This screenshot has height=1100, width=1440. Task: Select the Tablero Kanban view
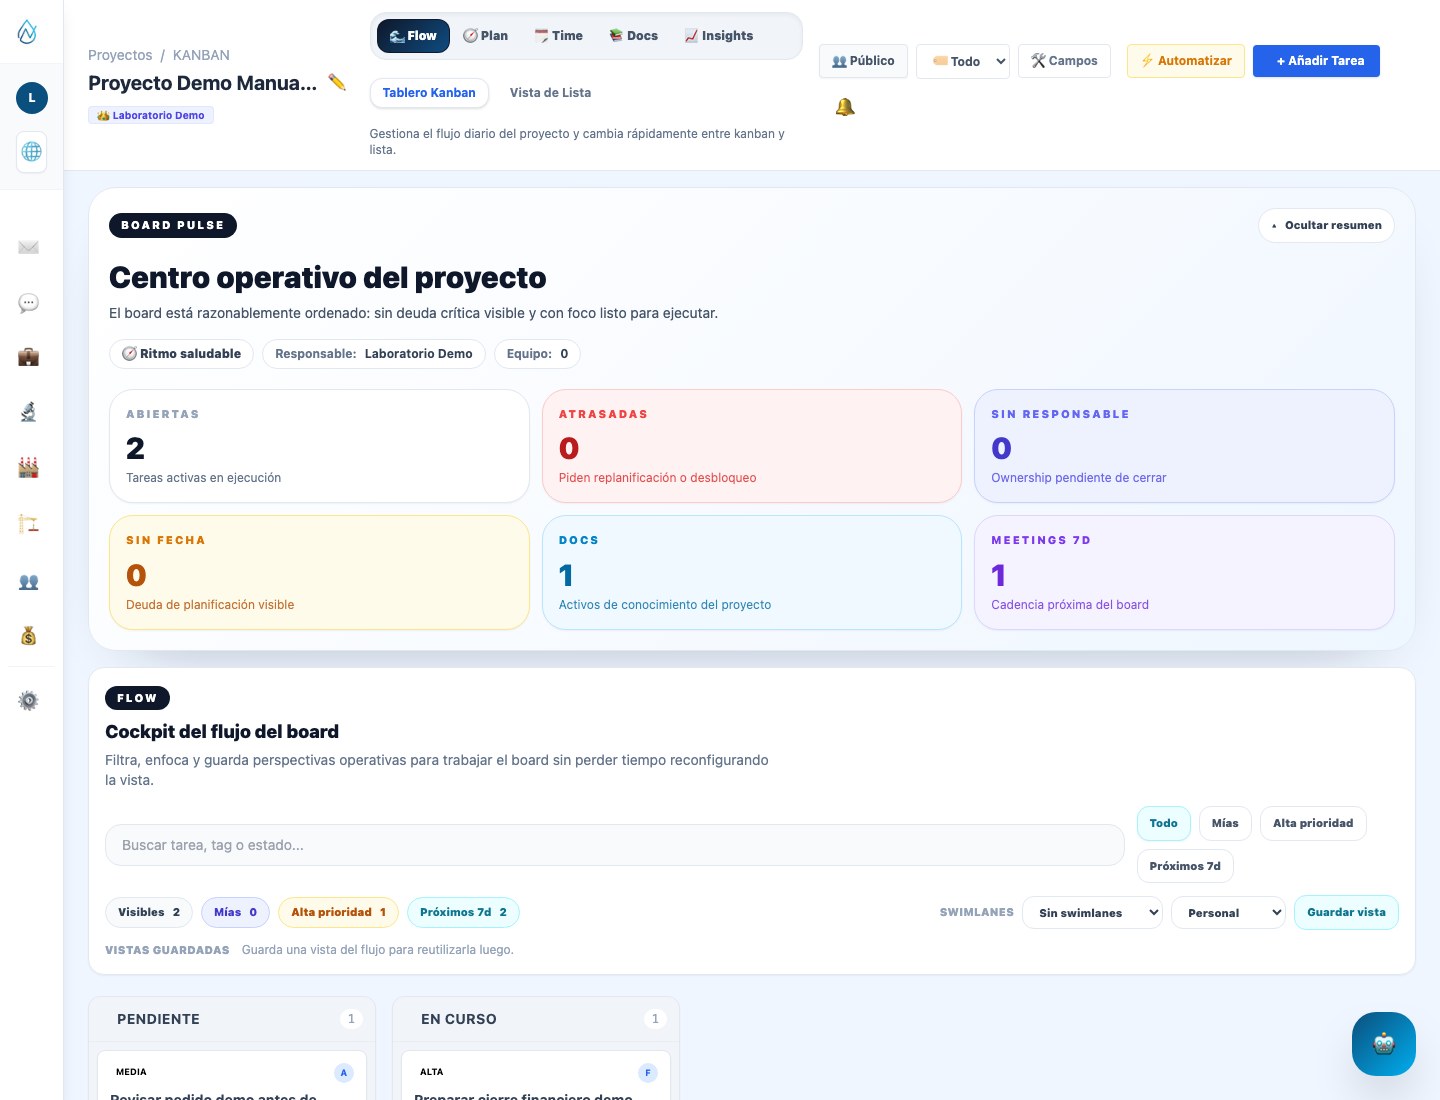pyautogui.click(x=429, y=93)
